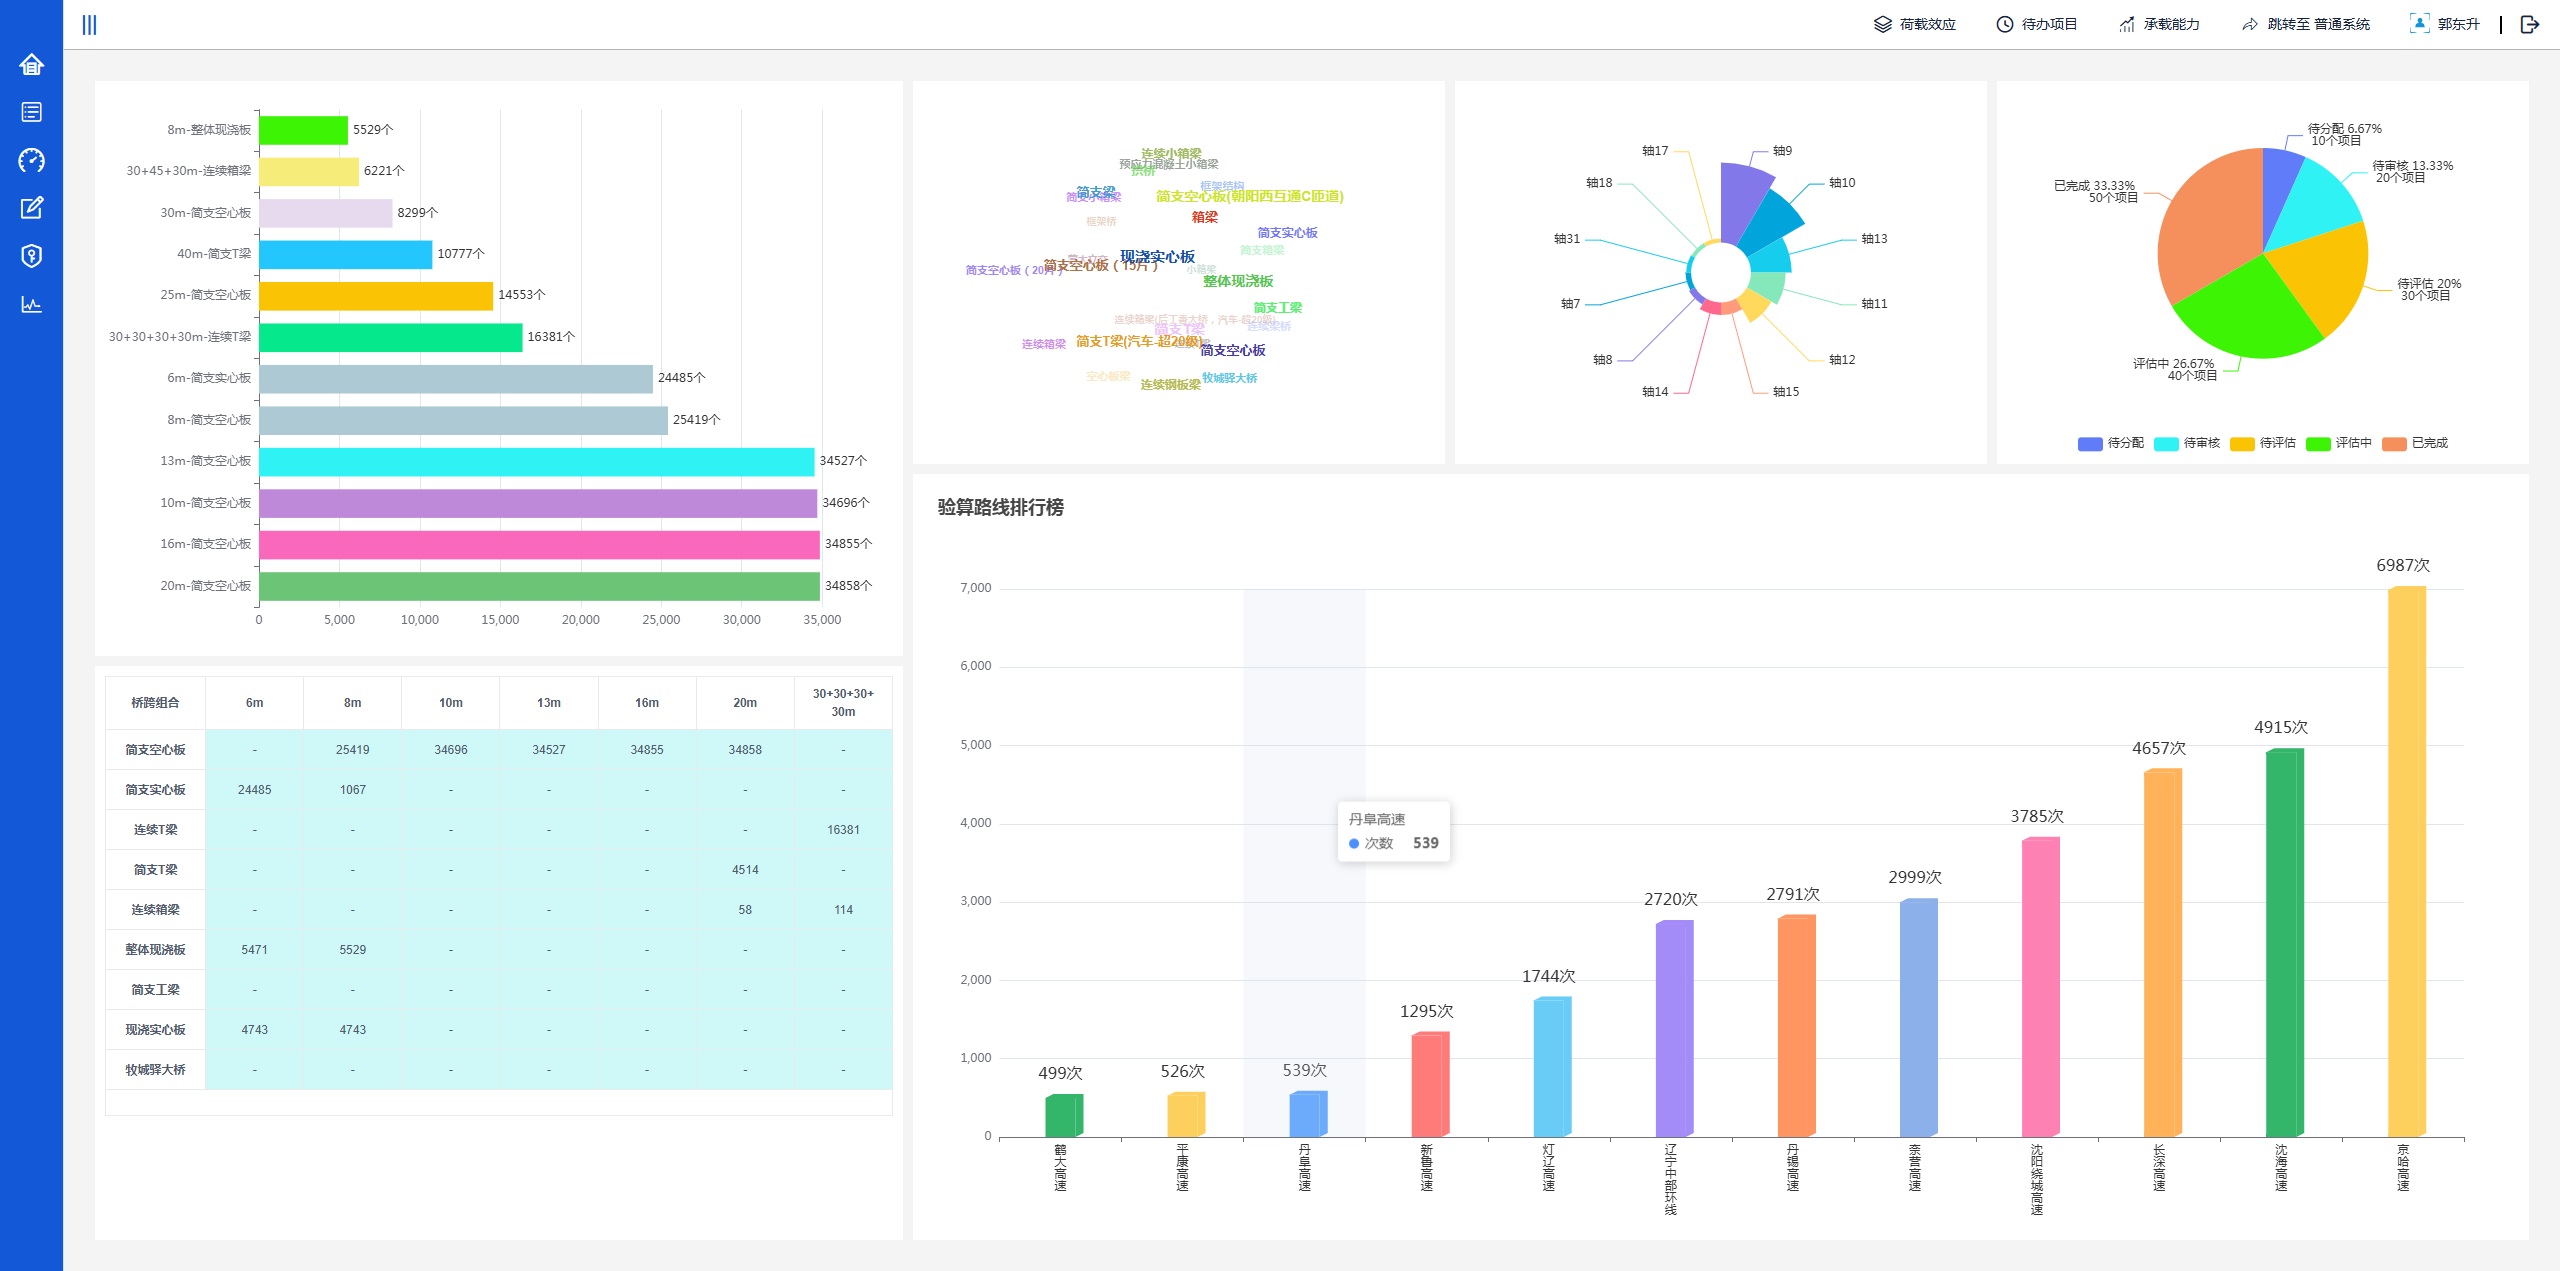
Task: Click the 20m-简支空心板 green horizontal bar
Action: [x=539, y=586]
